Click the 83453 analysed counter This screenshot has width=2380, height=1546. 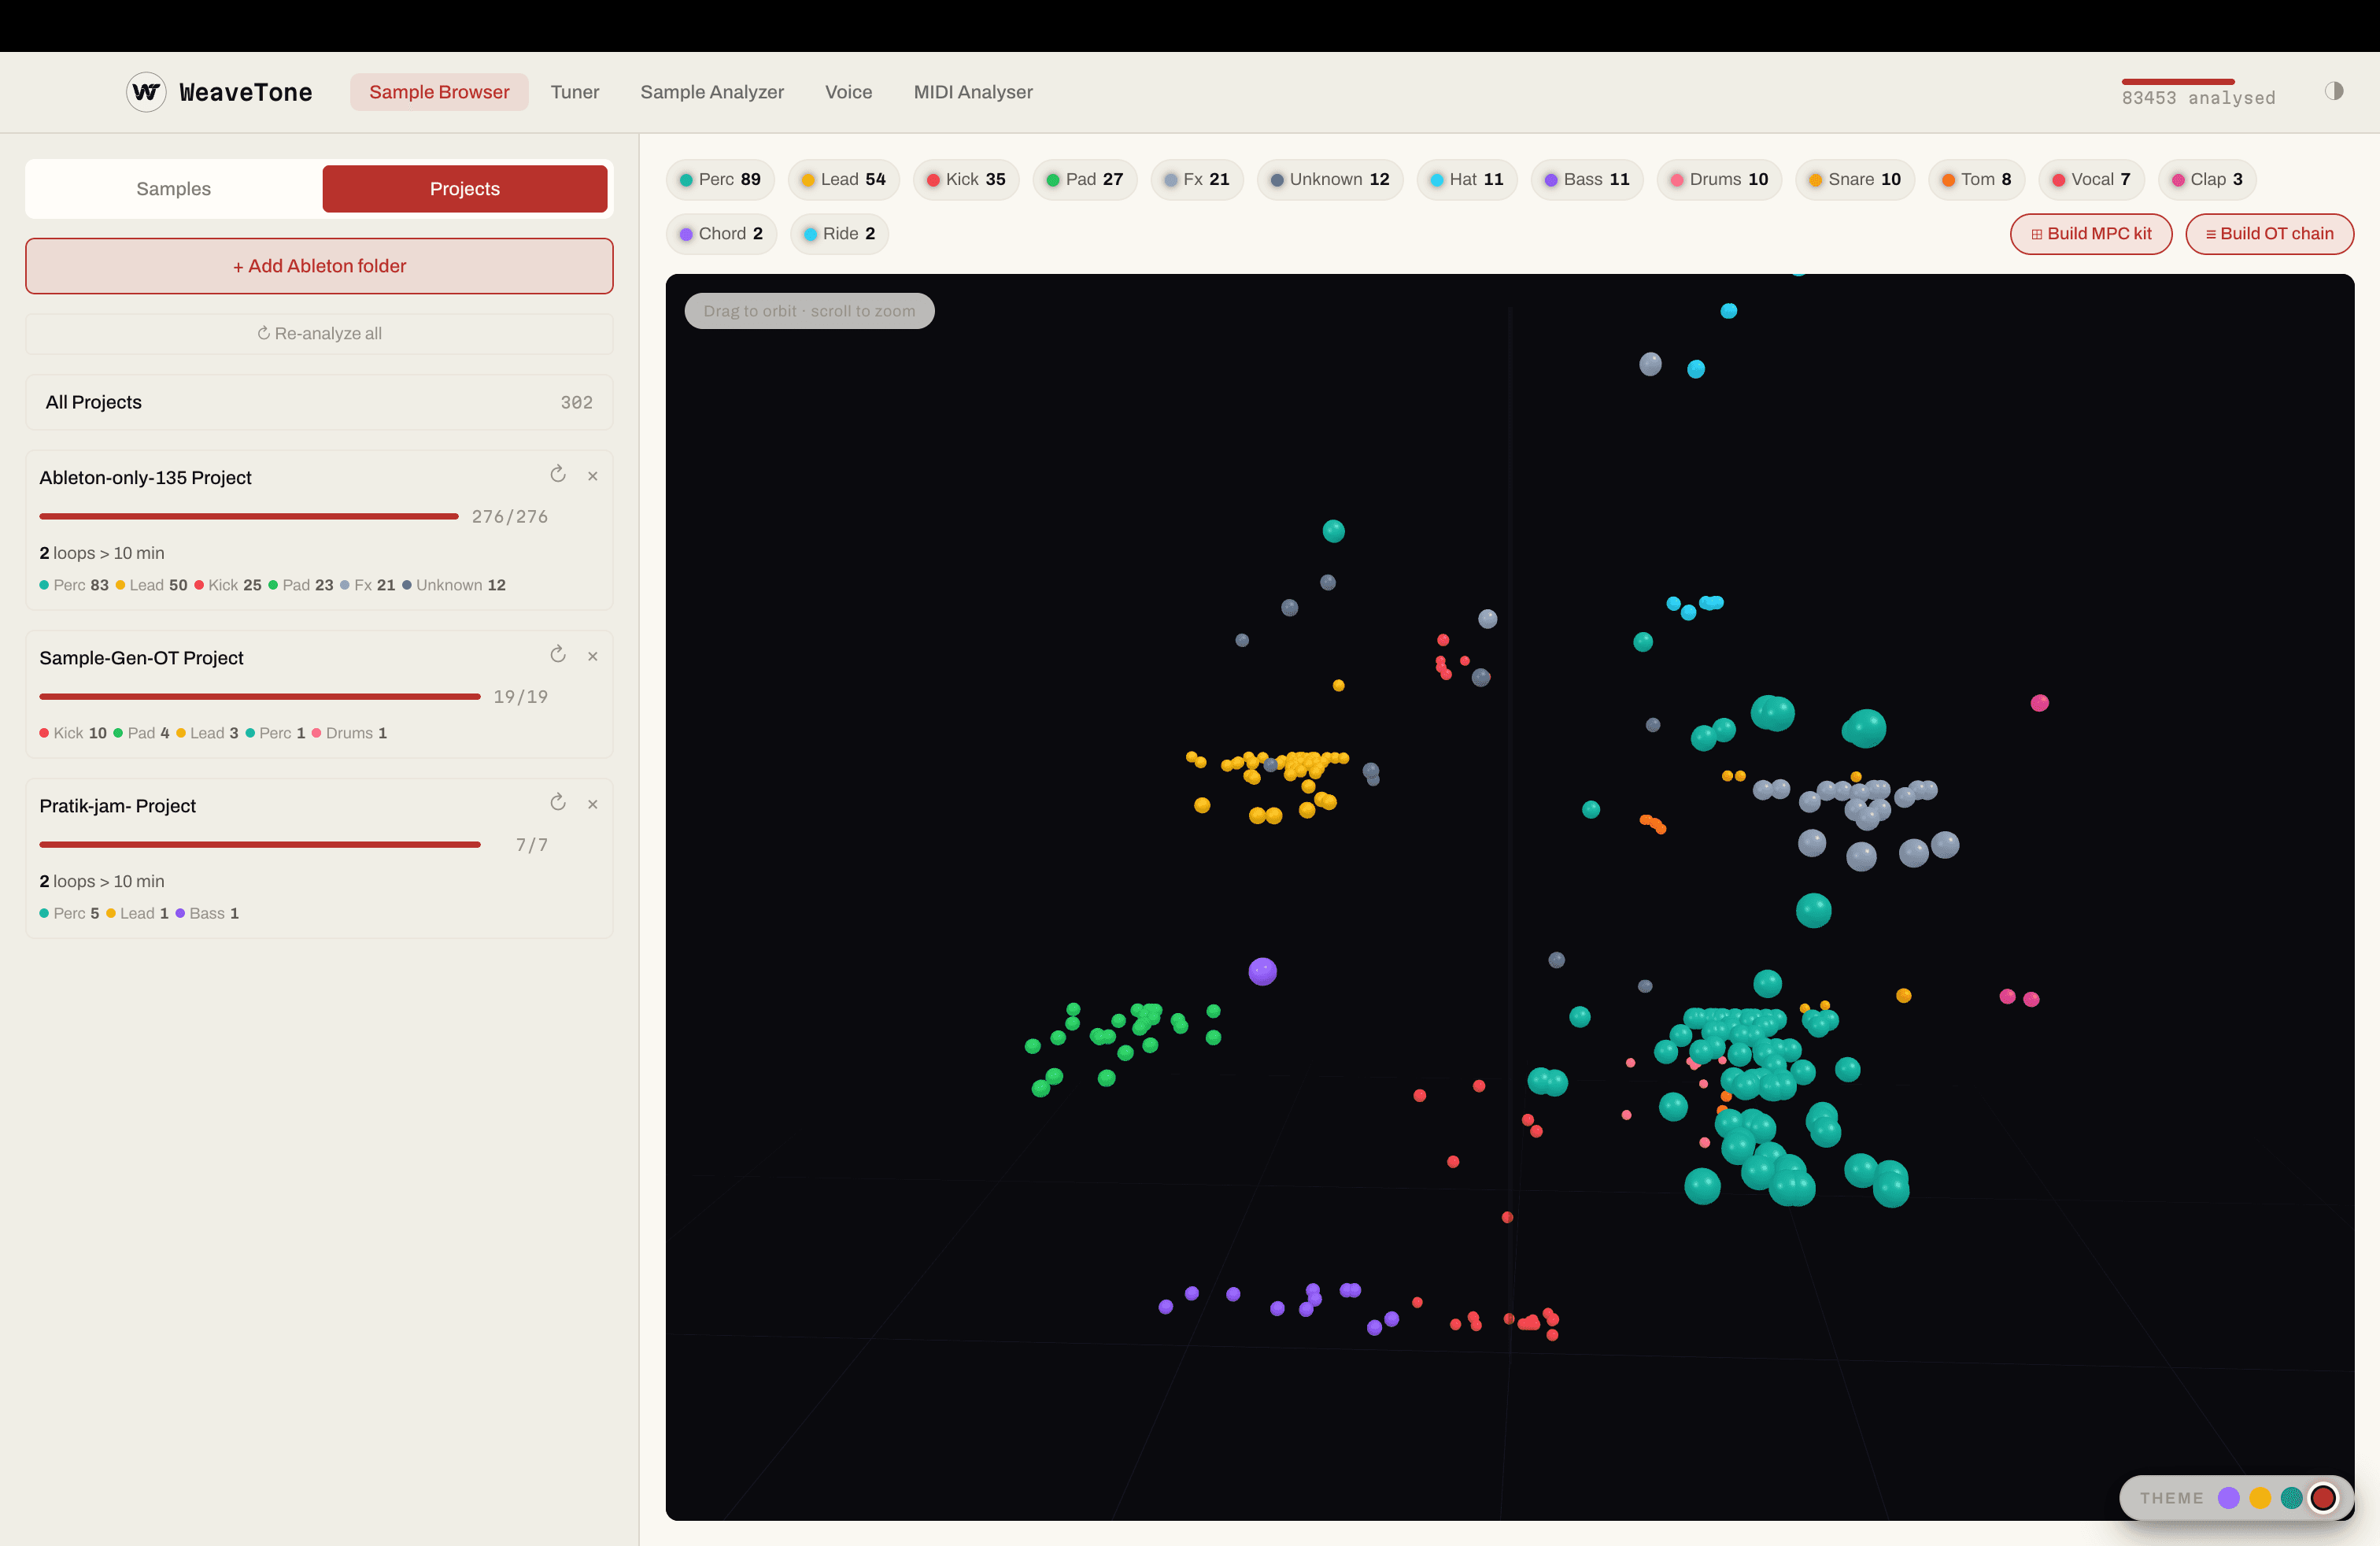2198,98
